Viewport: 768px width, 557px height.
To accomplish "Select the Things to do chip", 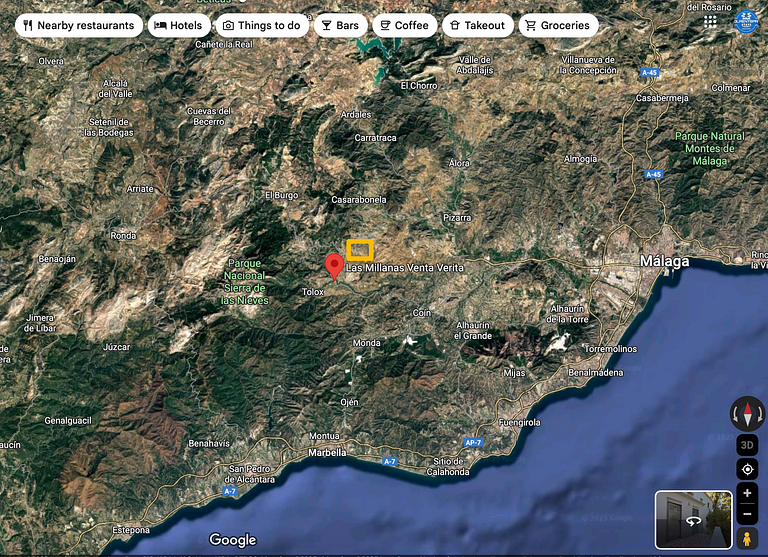I will [x=261, y=26].
